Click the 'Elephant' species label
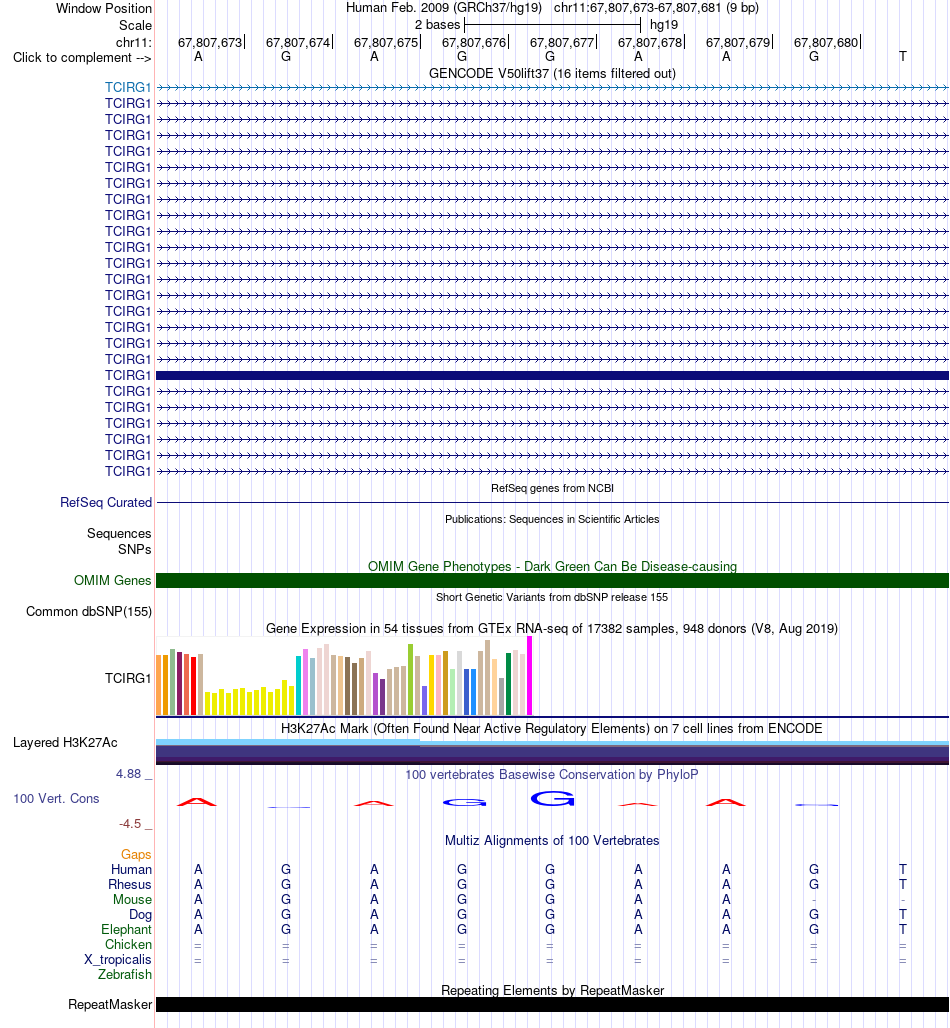 click(x=126, y=930)
